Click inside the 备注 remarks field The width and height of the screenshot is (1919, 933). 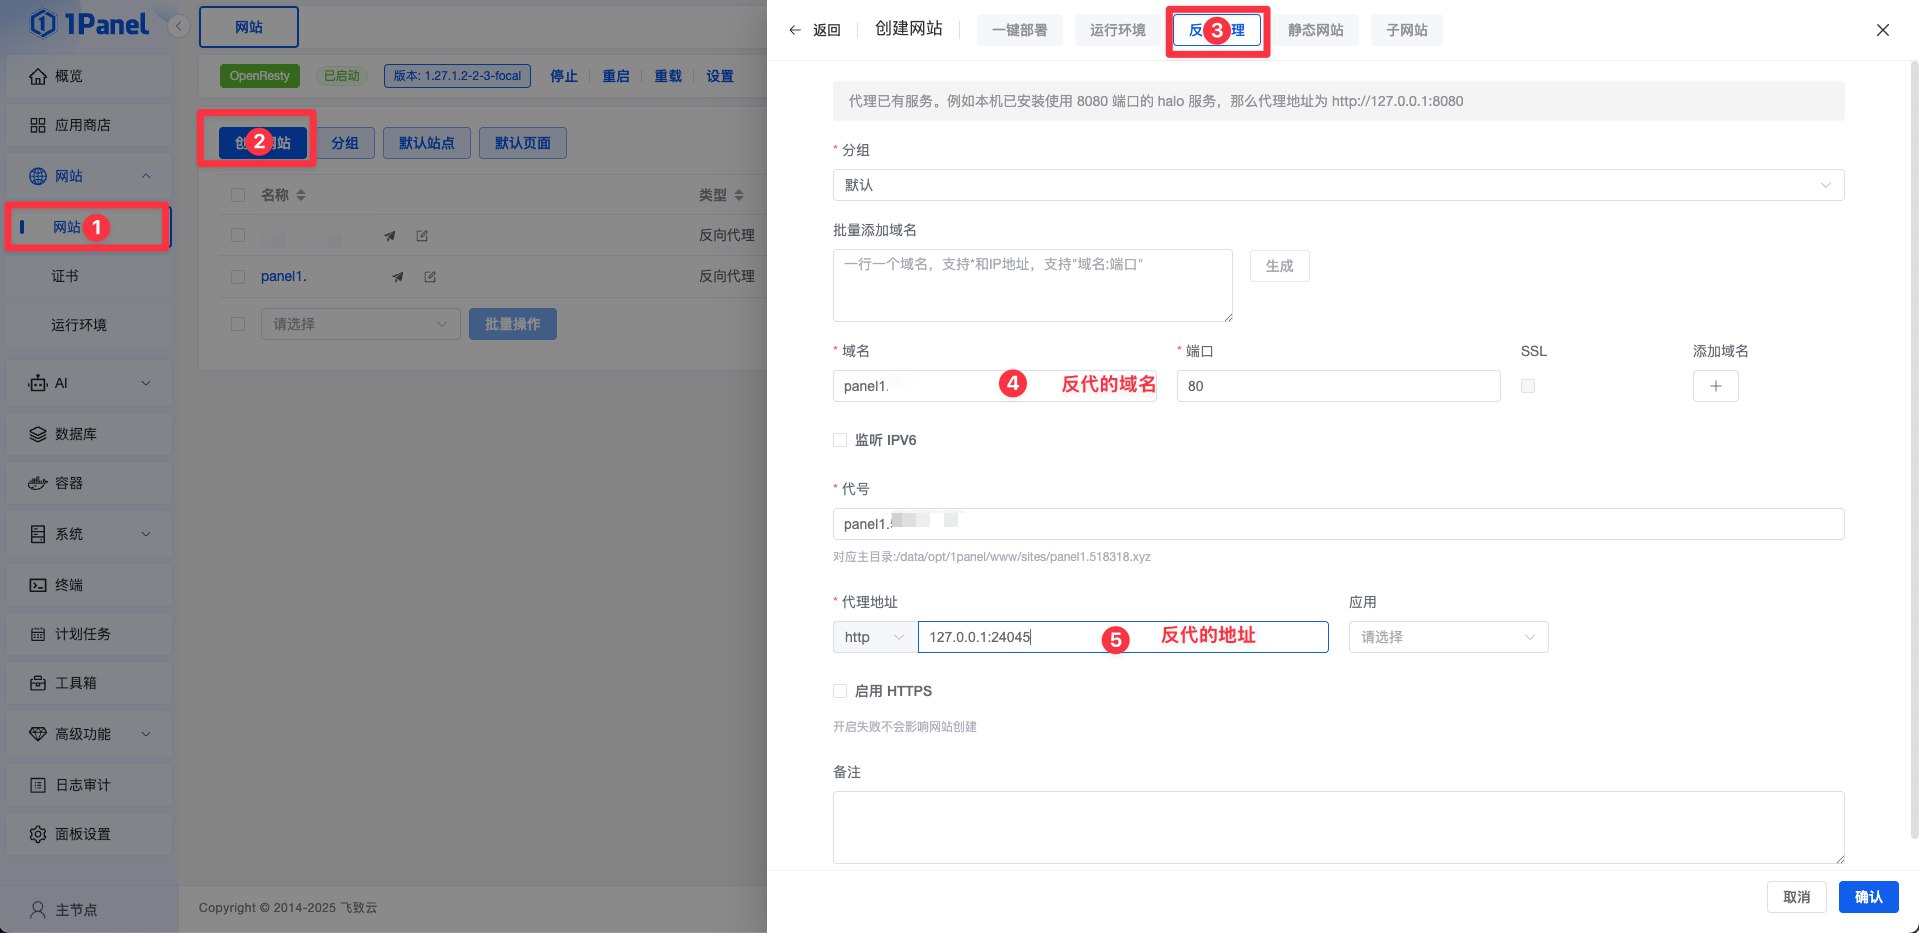coord(1338,827)
